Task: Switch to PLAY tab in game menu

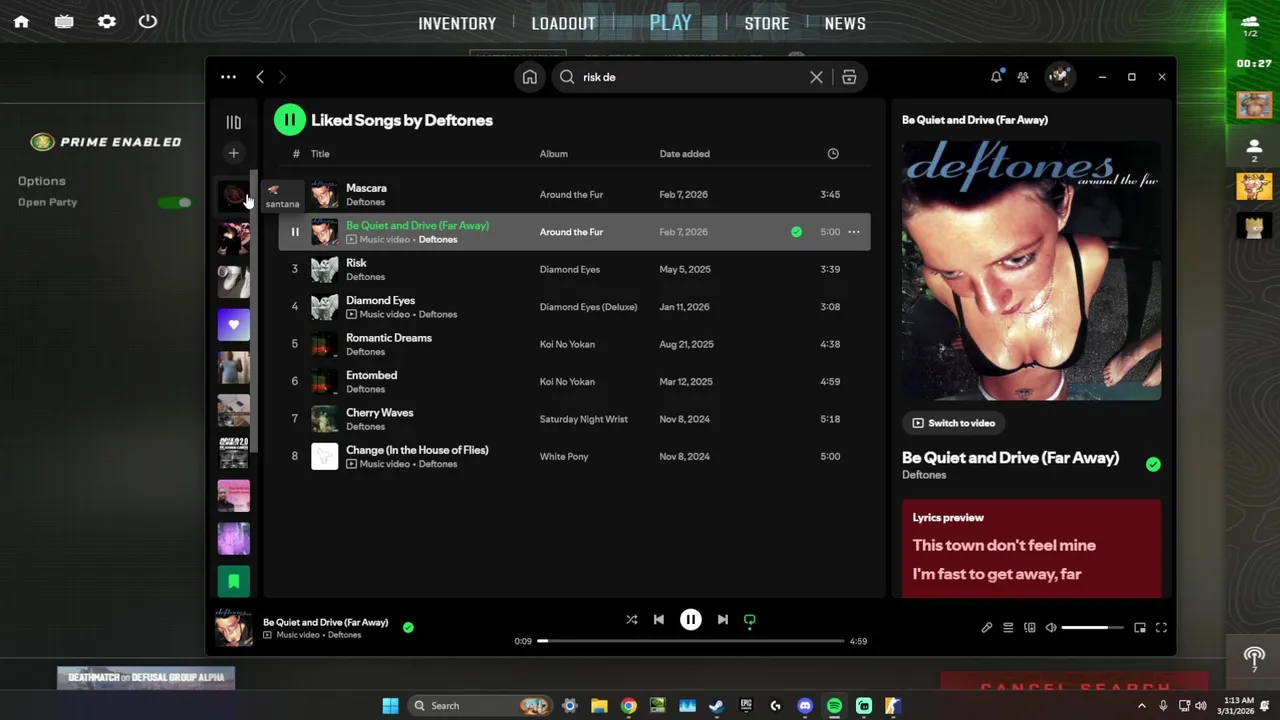Action: tap(670, 23)
